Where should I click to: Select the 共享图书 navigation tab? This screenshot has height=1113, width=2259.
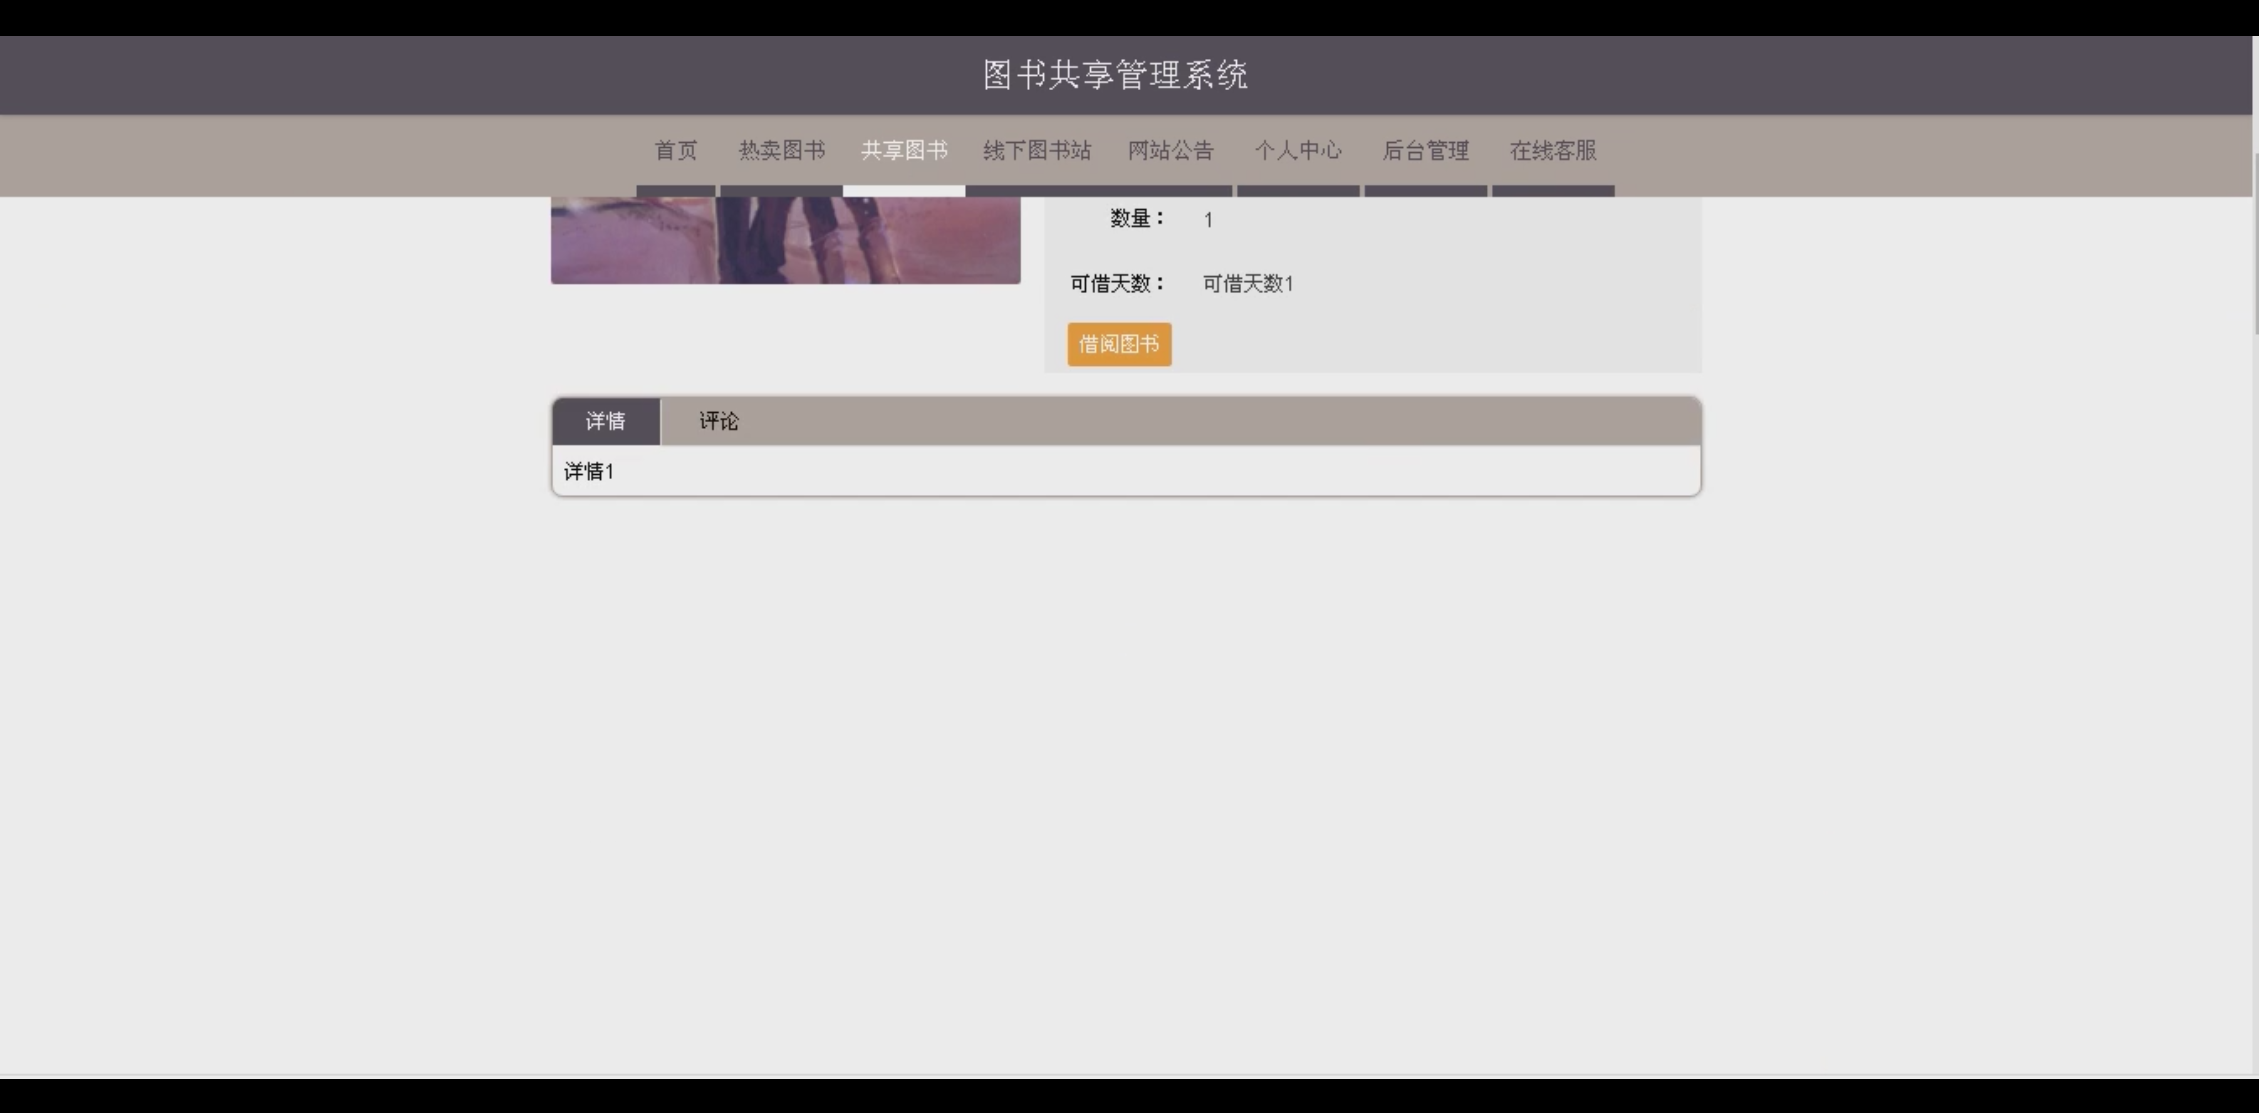click(904, 151)
